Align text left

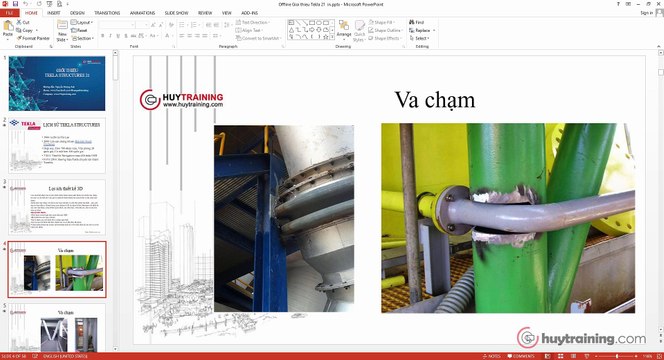pyautogui.click(x=182, y=36)
